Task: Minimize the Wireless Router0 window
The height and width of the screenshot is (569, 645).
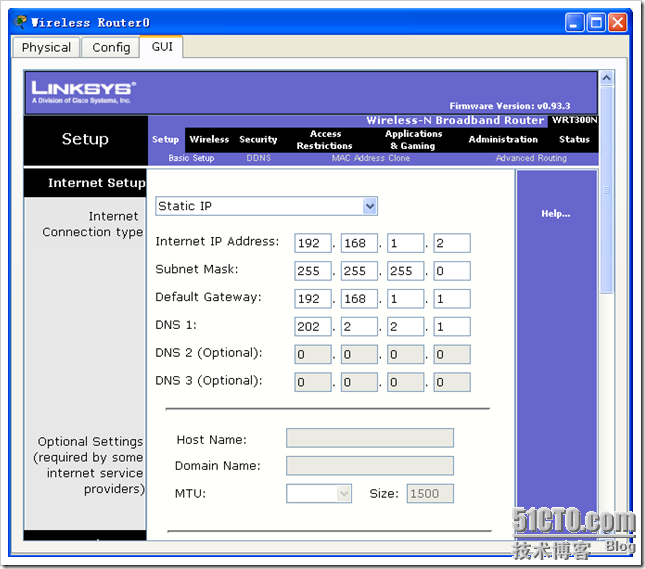Action: coord(574,23)
